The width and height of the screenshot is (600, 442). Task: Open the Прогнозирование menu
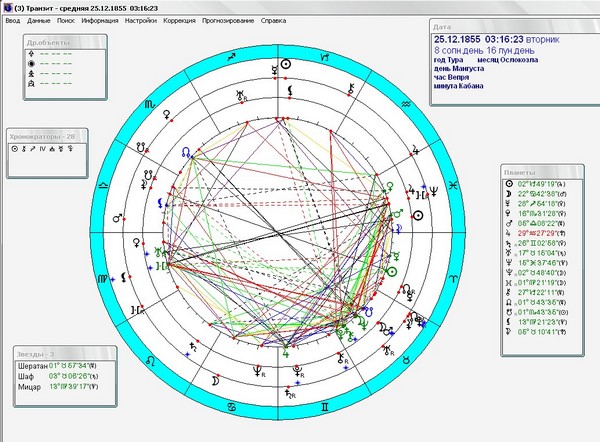(228, 21)
